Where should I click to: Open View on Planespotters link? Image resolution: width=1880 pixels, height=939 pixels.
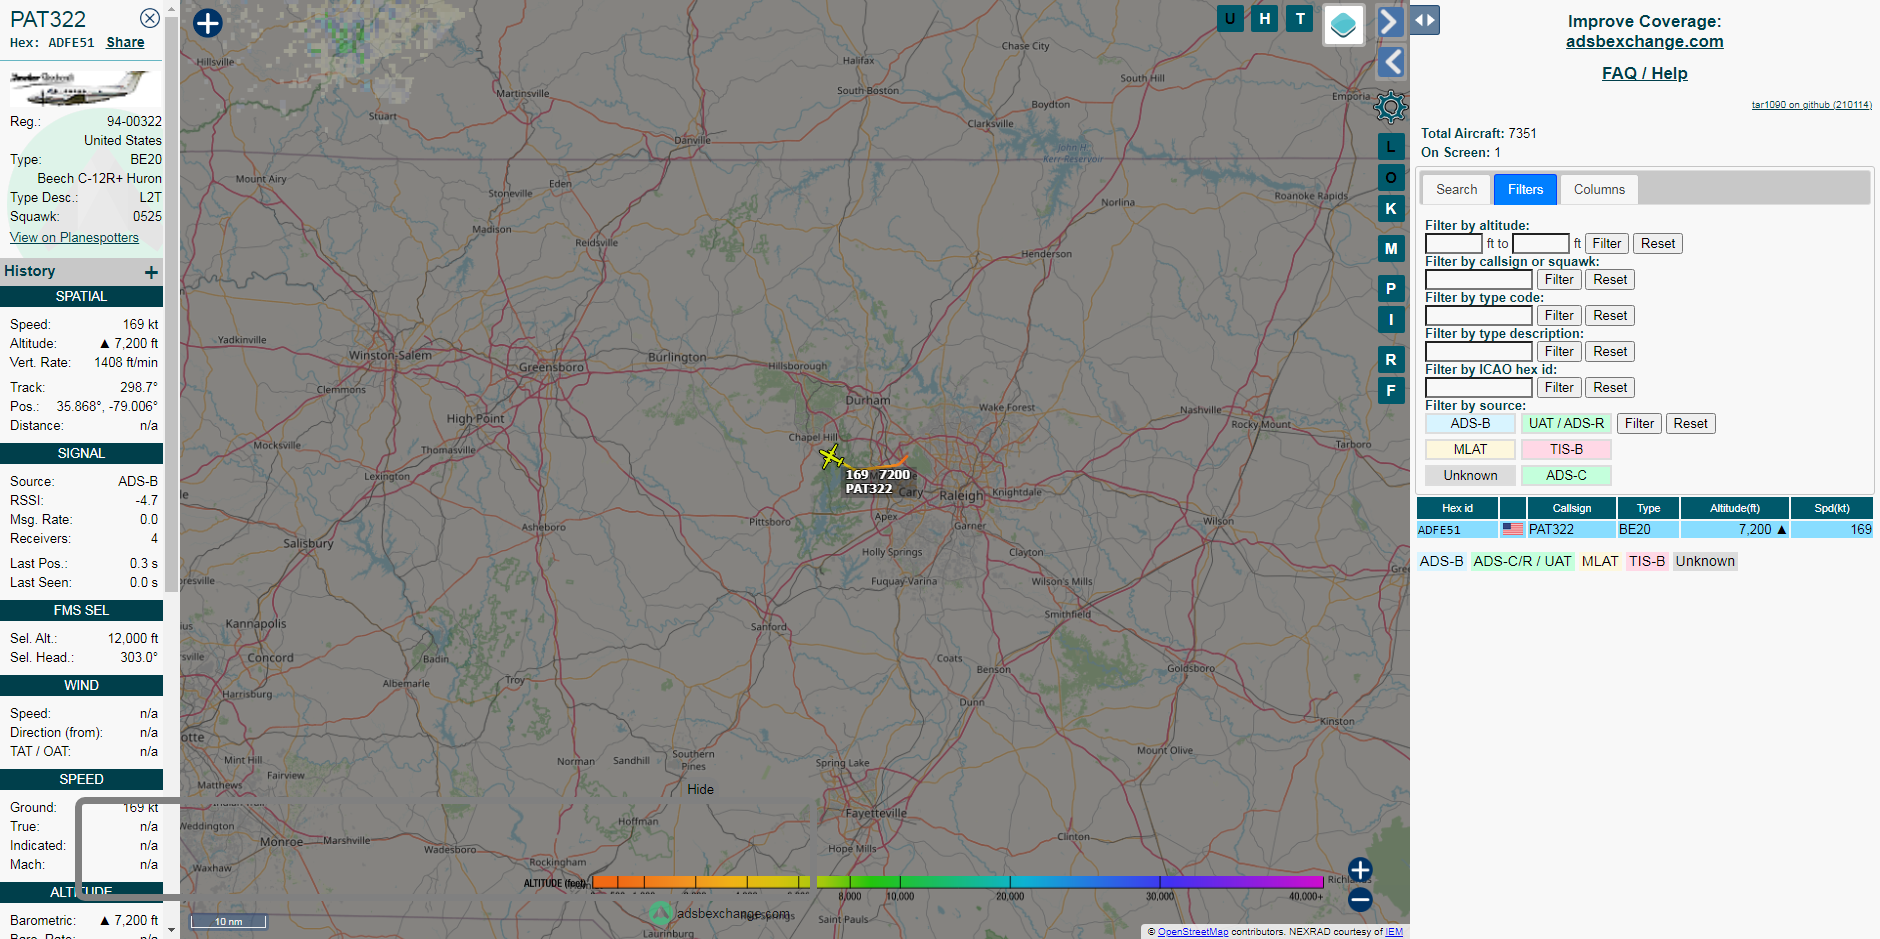(x=74, y=237)
